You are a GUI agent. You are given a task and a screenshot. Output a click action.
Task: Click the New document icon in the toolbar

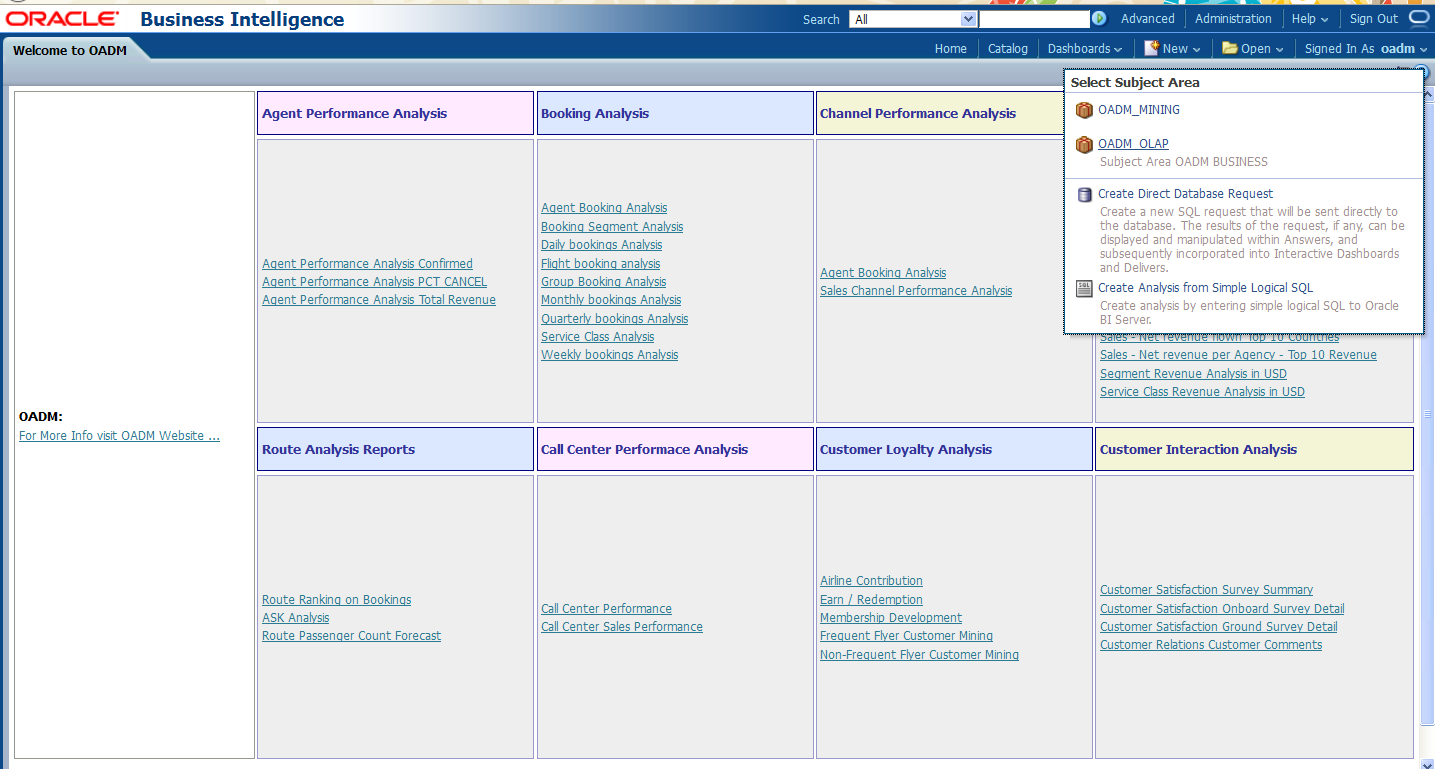click(1152, 48)
